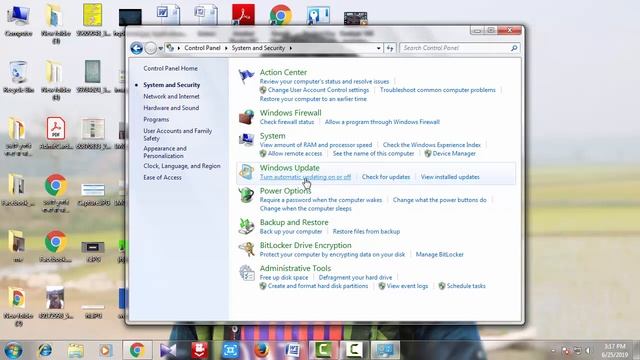Open the BitLocker keys icon
Viewport: 640px width, 360px height.
click(x=246, y=249)
